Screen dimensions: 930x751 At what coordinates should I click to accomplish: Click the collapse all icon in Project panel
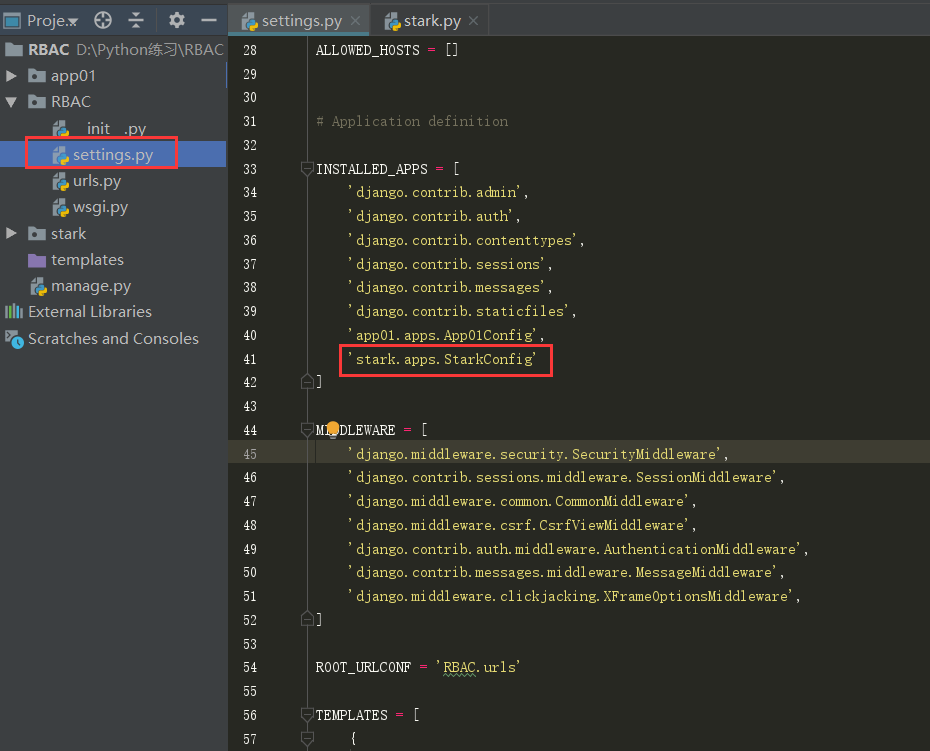[x=136, y=20]
